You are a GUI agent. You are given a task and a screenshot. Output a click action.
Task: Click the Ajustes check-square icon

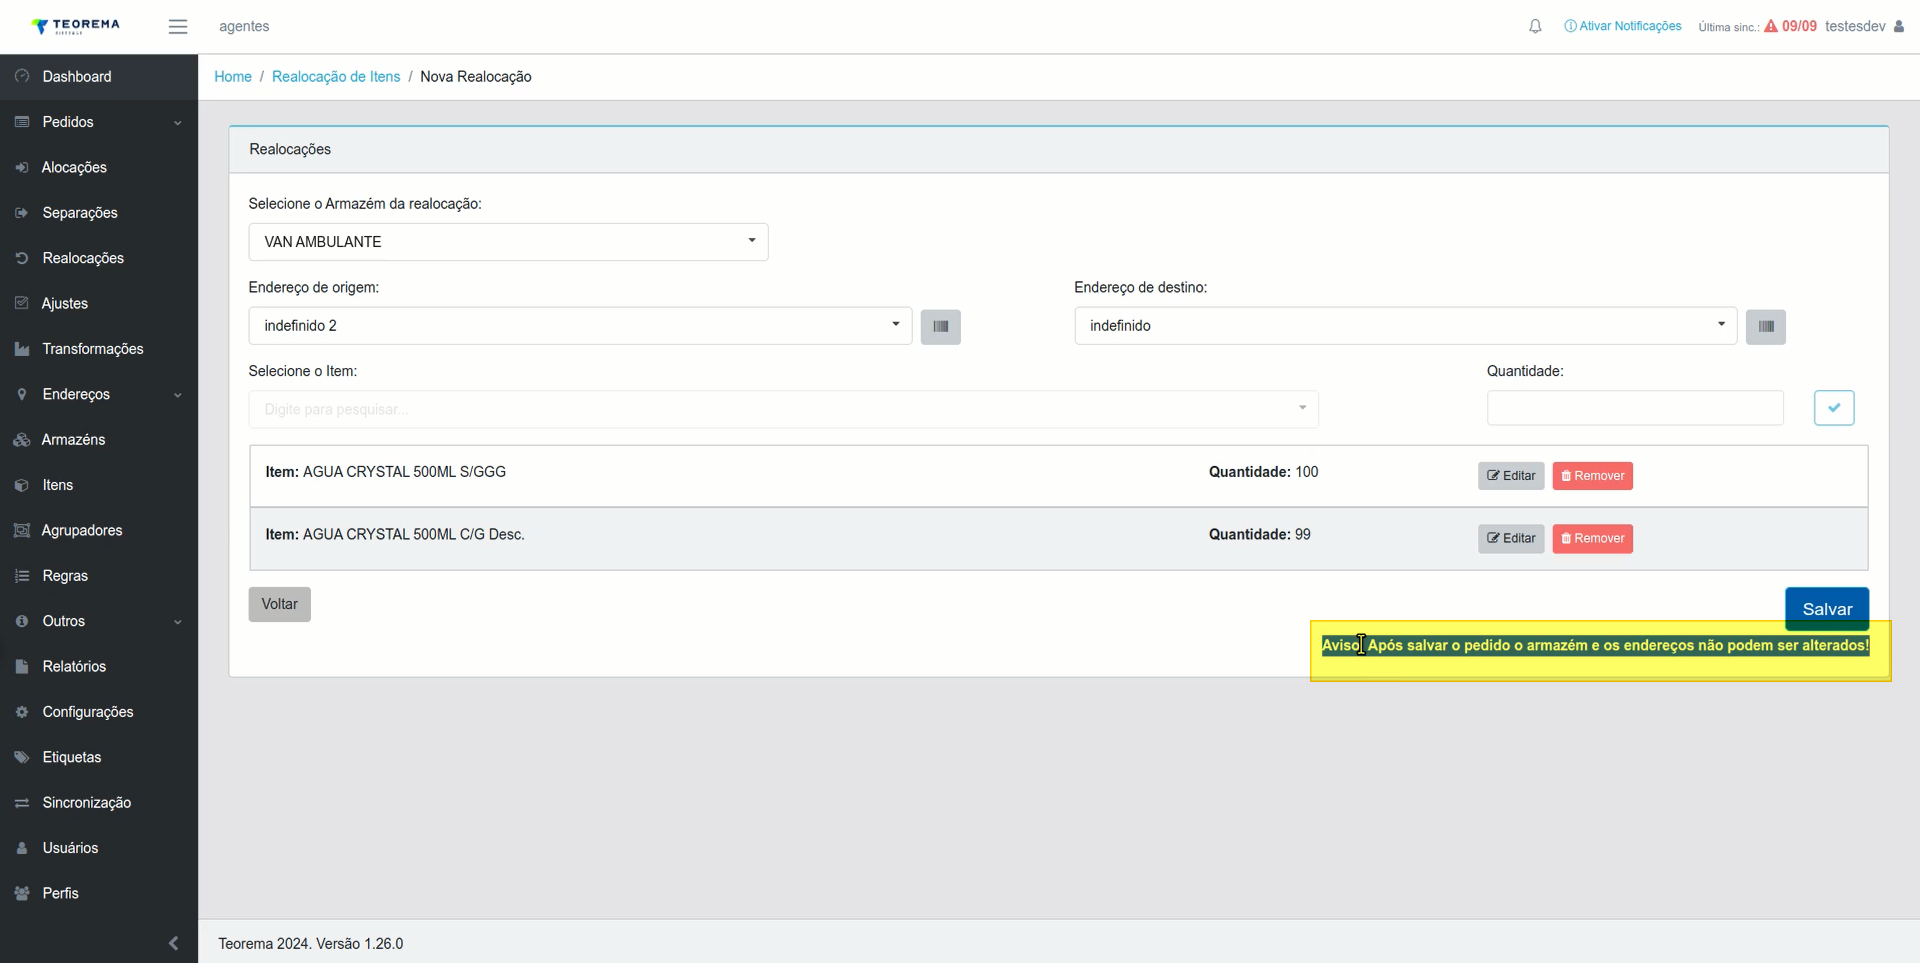click(22, 303)
